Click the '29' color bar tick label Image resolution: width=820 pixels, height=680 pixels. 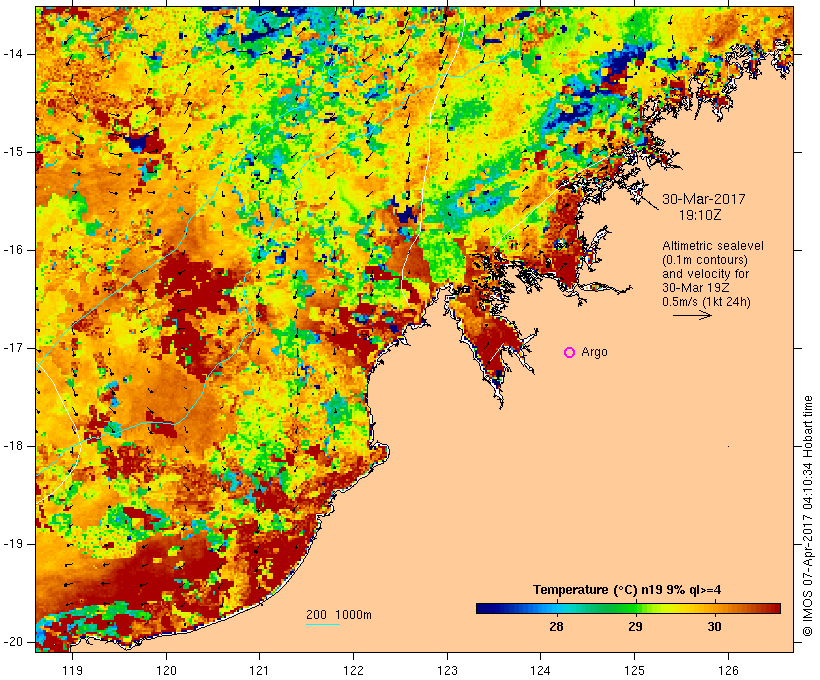pos(635,626)
